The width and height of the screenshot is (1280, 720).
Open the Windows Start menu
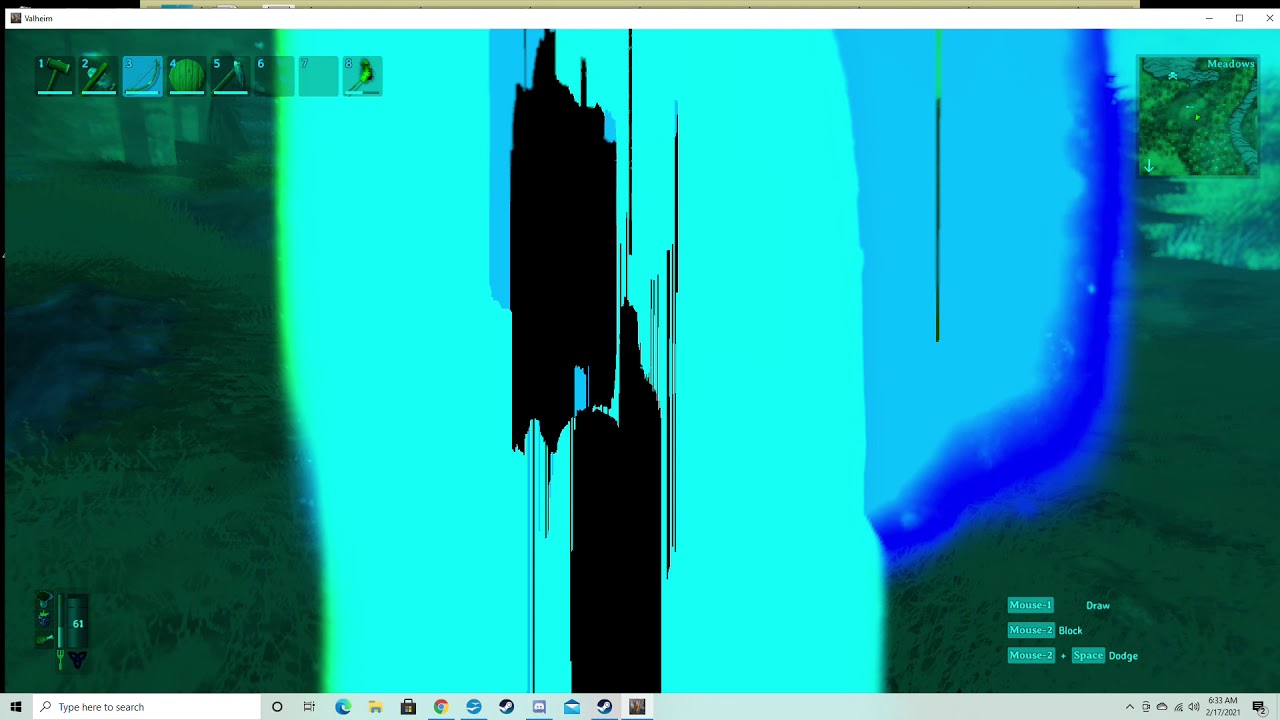pos(16,707)
